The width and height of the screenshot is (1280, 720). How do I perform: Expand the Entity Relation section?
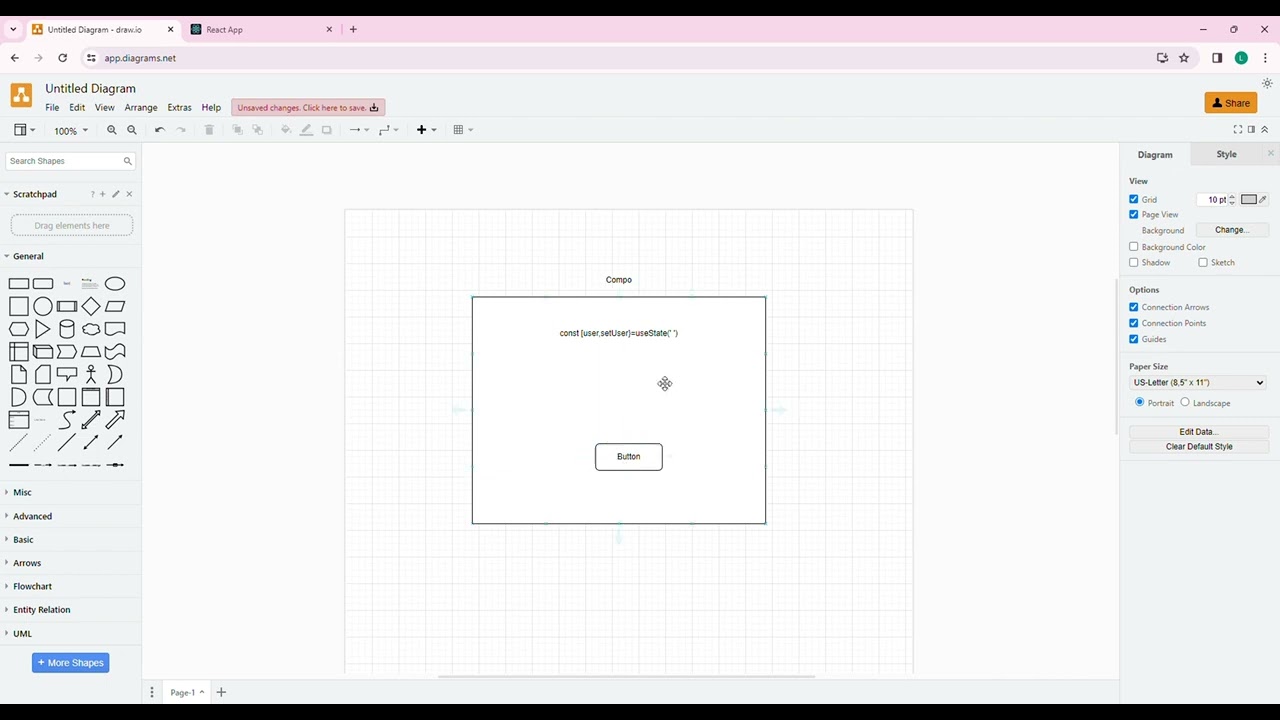pos(41,610)
